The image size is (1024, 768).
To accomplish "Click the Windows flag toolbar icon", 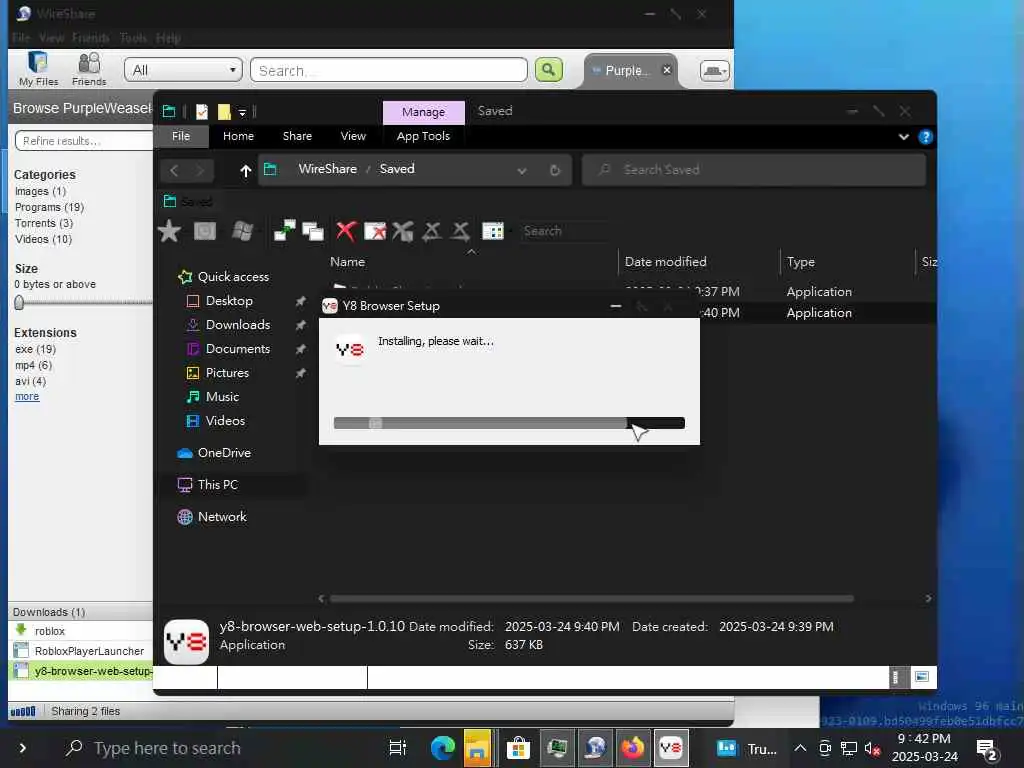I will [242, 231].
